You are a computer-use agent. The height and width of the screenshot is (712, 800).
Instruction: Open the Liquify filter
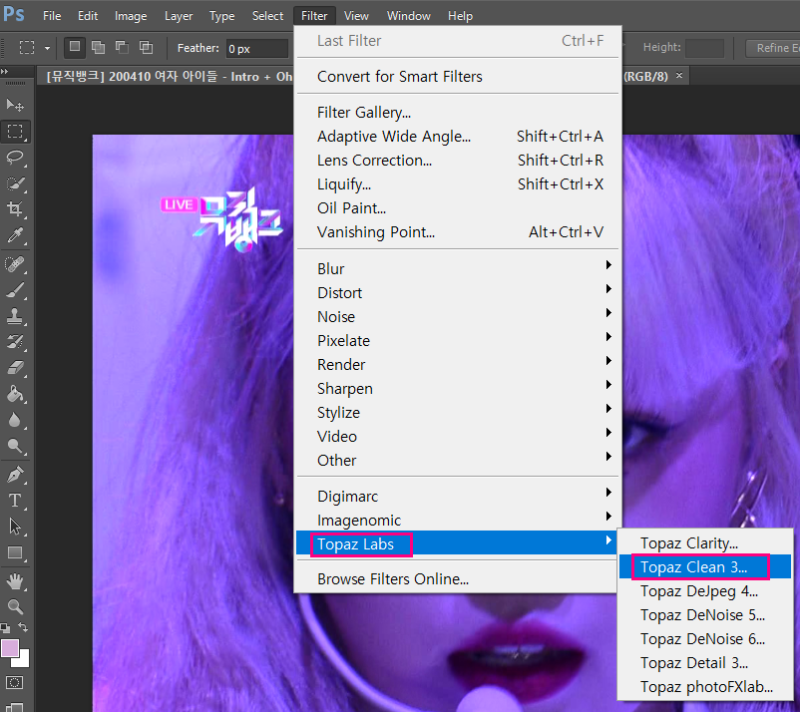[x=459, y=184]
